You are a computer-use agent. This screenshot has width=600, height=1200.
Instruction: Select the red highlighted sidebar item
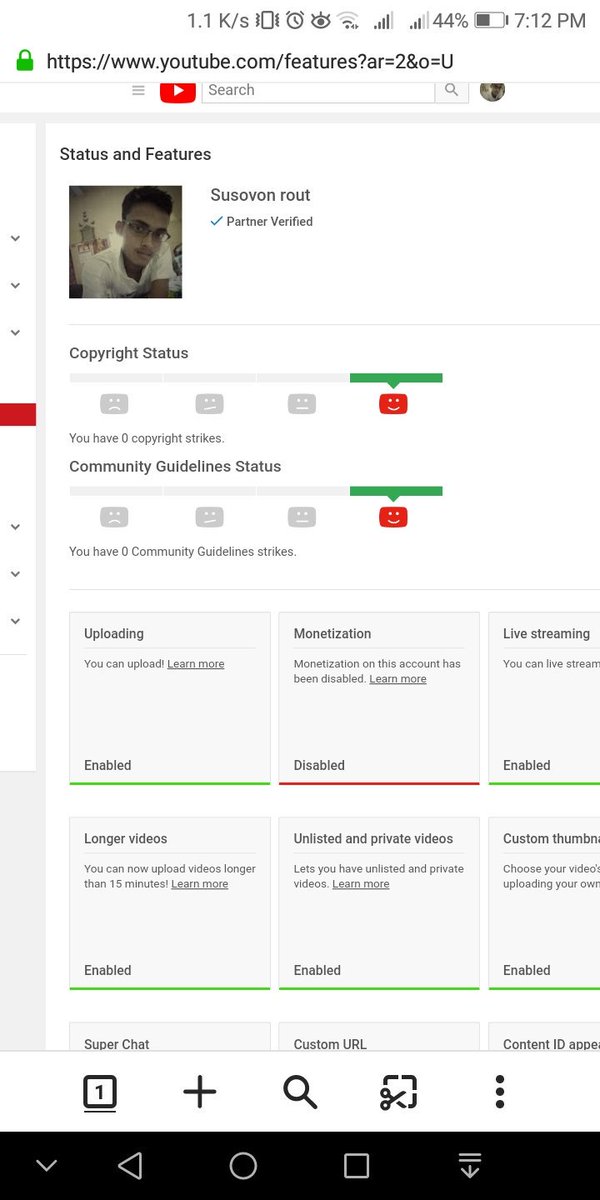pyautogui.click(x=18, y=415)
